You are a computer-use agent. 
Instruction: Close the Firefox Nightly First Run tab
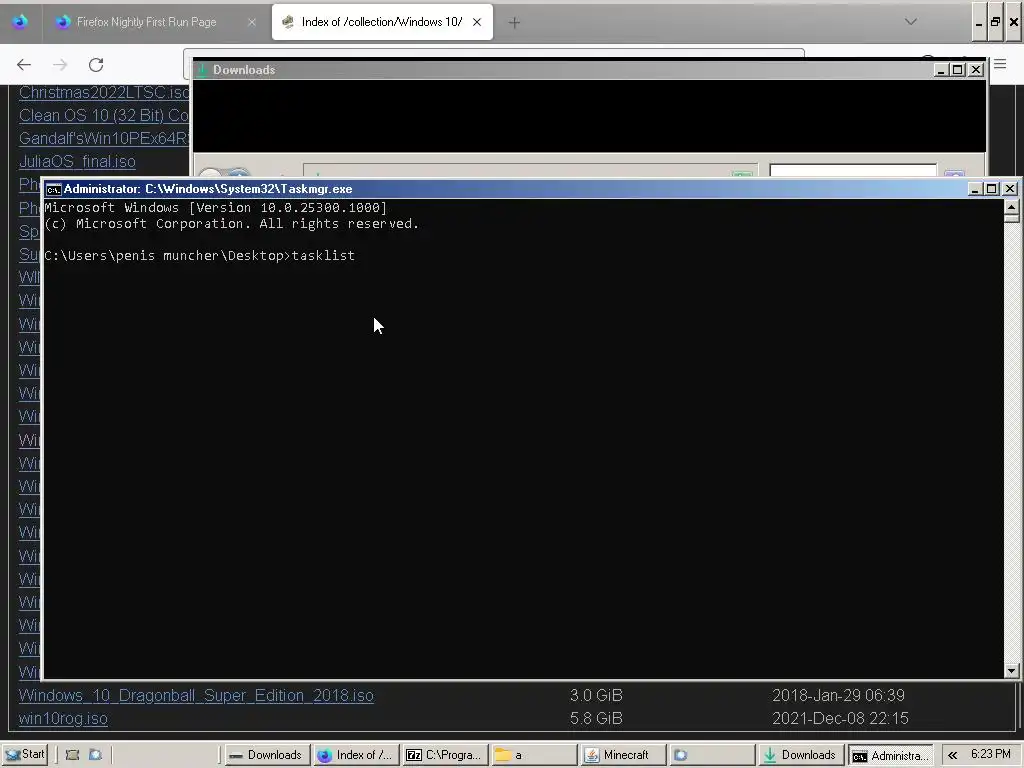pos(251,22)
